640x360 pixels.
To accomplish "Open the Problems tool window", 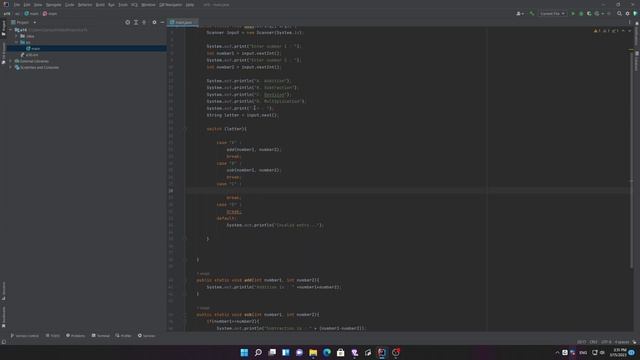I will pyautogui.click(x=76, y=336).
